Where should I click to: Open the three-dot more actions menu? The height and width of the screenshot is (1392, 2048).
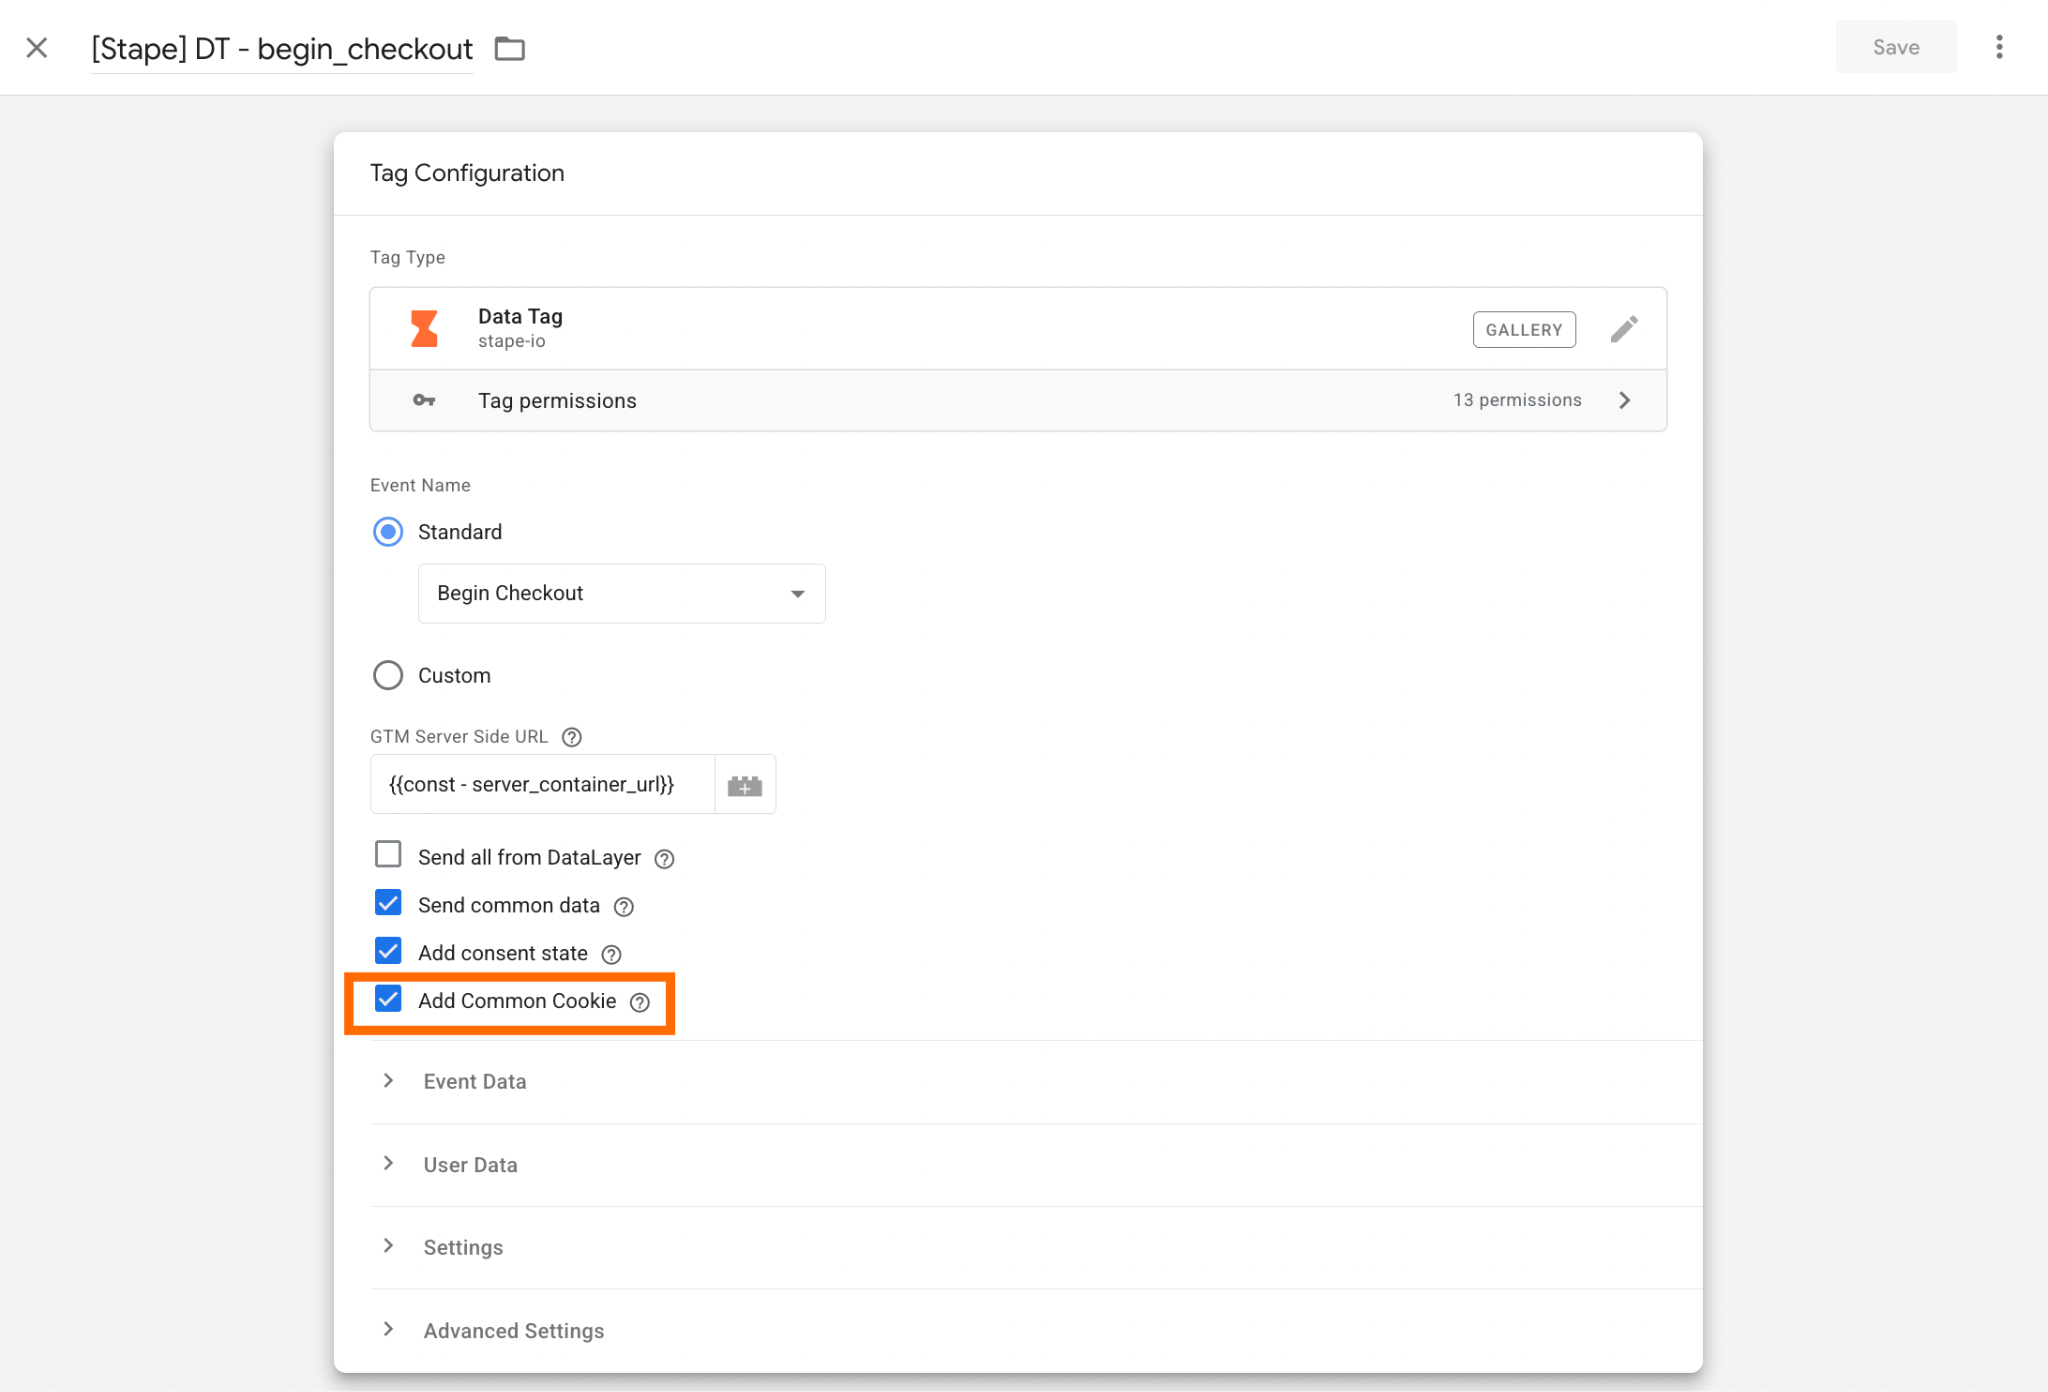coord(1999,47)
